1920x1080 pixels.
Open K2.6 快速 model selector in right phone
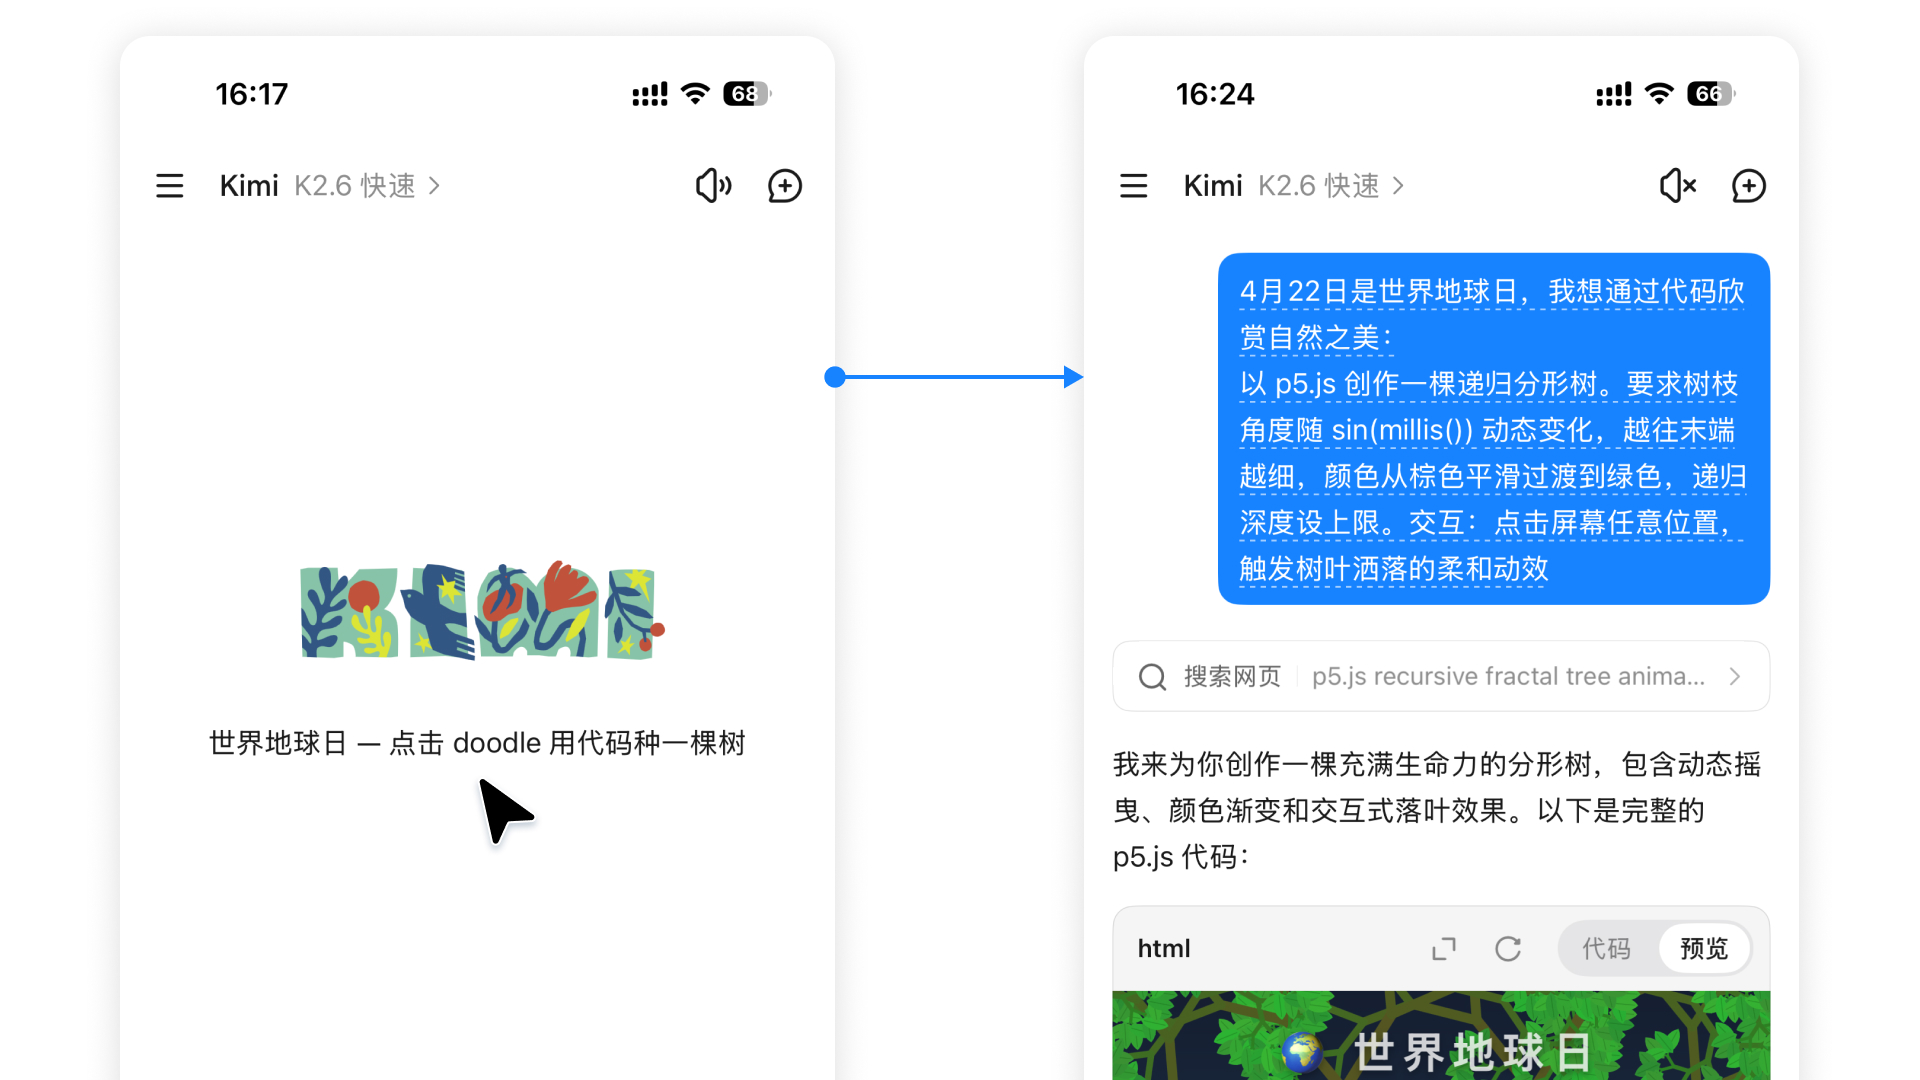tap(1331, 186)
